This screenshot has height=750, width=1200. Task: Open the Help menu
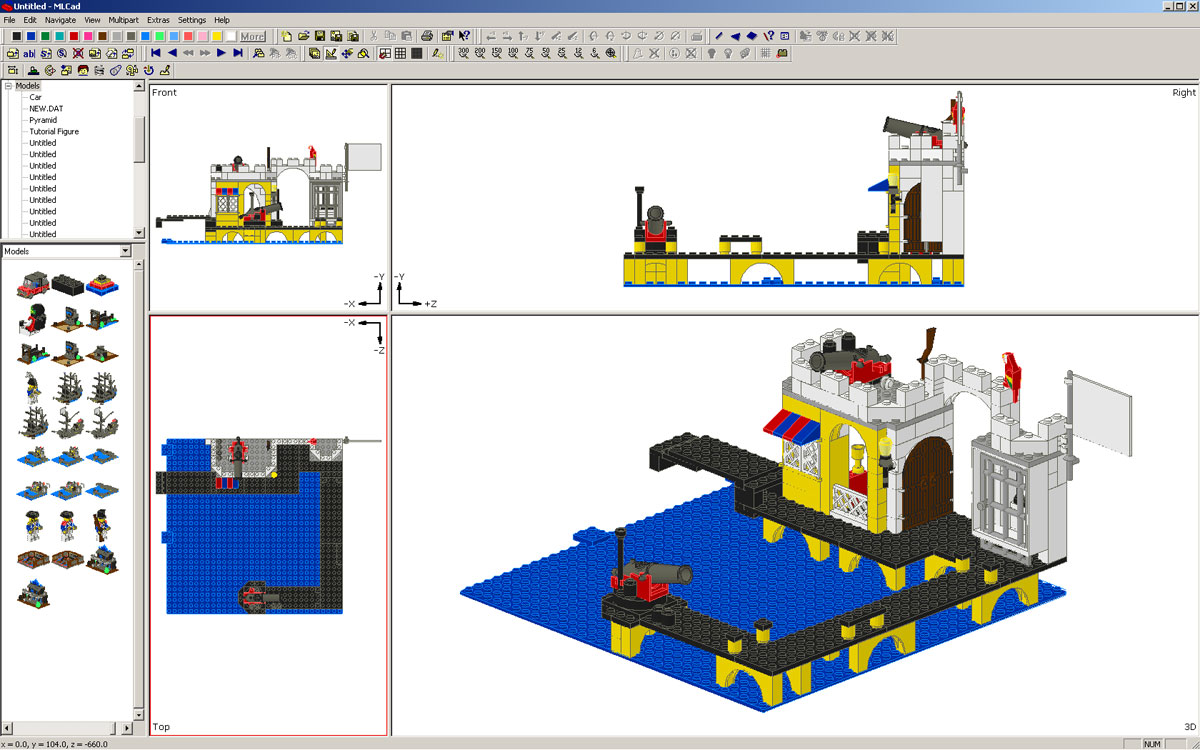tap(221, 20)
